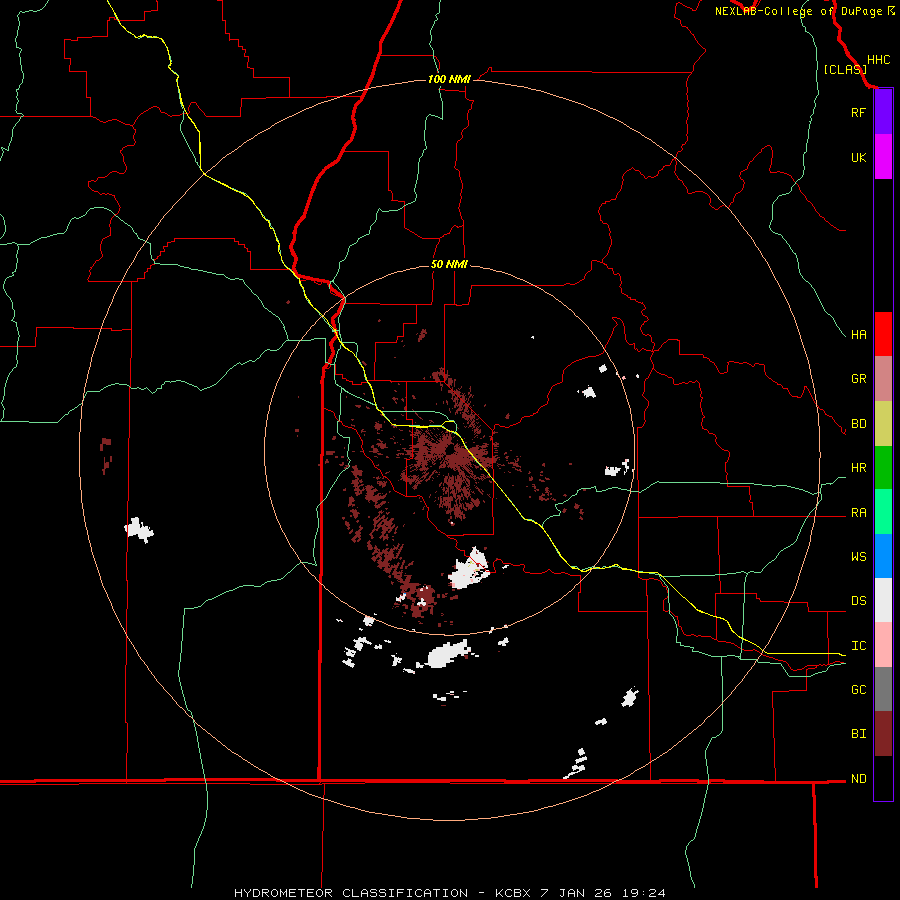Click the 50 NMI range ring label
Image resolution: width=900 pixels, height=900 pixels.
(449, 264)
